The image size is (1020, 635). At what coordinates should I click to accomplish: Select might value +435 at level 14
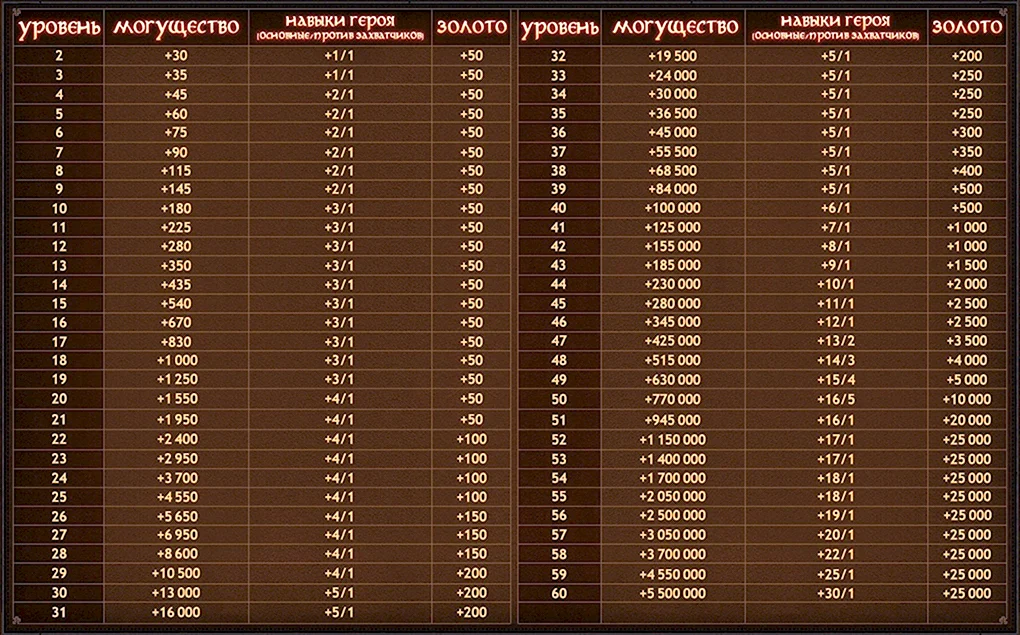(176, 284)
